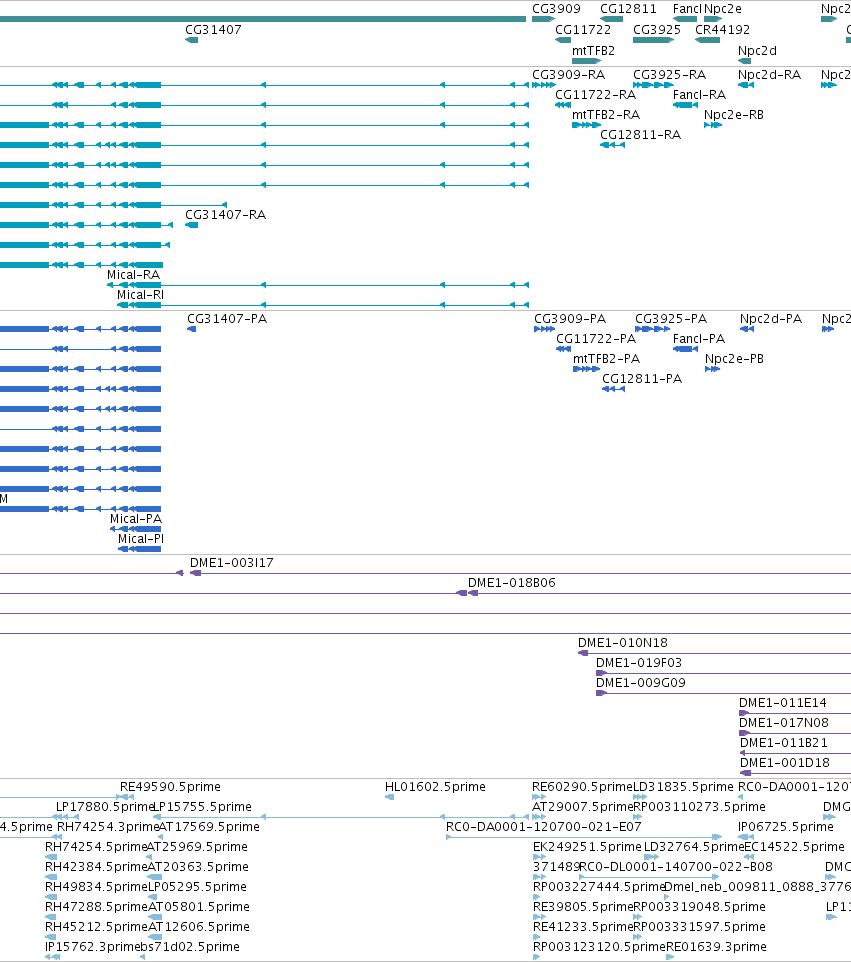Click the DME1-010N18 clone label
This screenshot has width=851, height=962.
623,643
